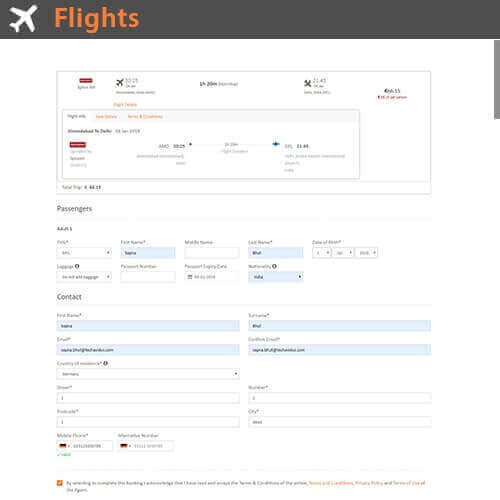Open the Mobile Phone German flag selector
This screenshot has width=500, height=500.
(x=64, y=446)
